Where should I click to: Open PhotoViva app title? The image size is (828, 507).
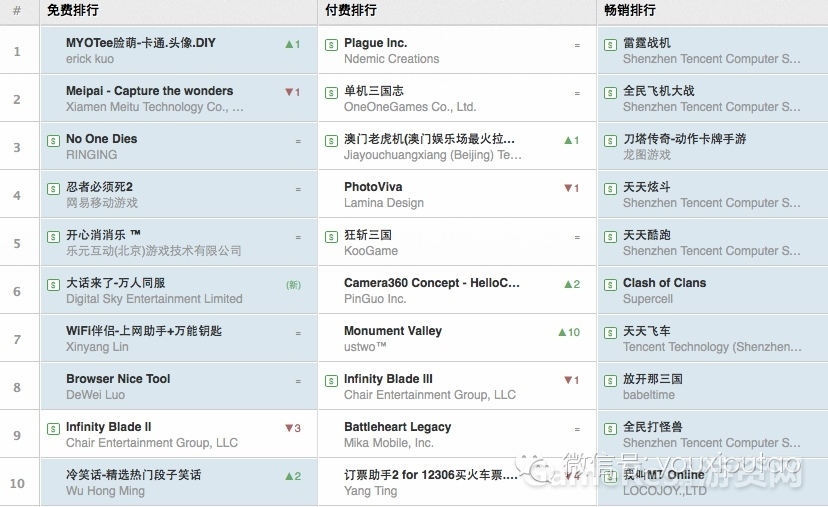point(373,187)
